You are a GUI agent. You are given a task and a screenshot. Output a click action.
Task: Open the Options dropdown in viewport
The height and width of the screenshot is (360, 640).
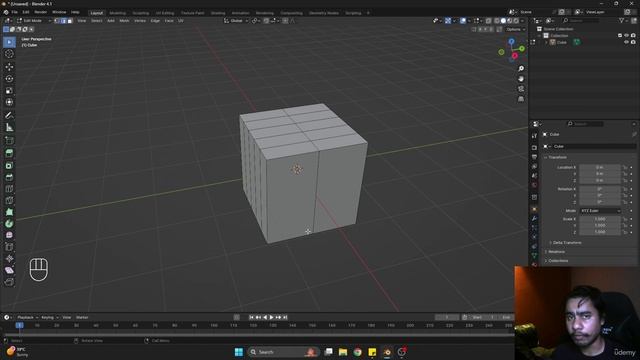point(515,29)
